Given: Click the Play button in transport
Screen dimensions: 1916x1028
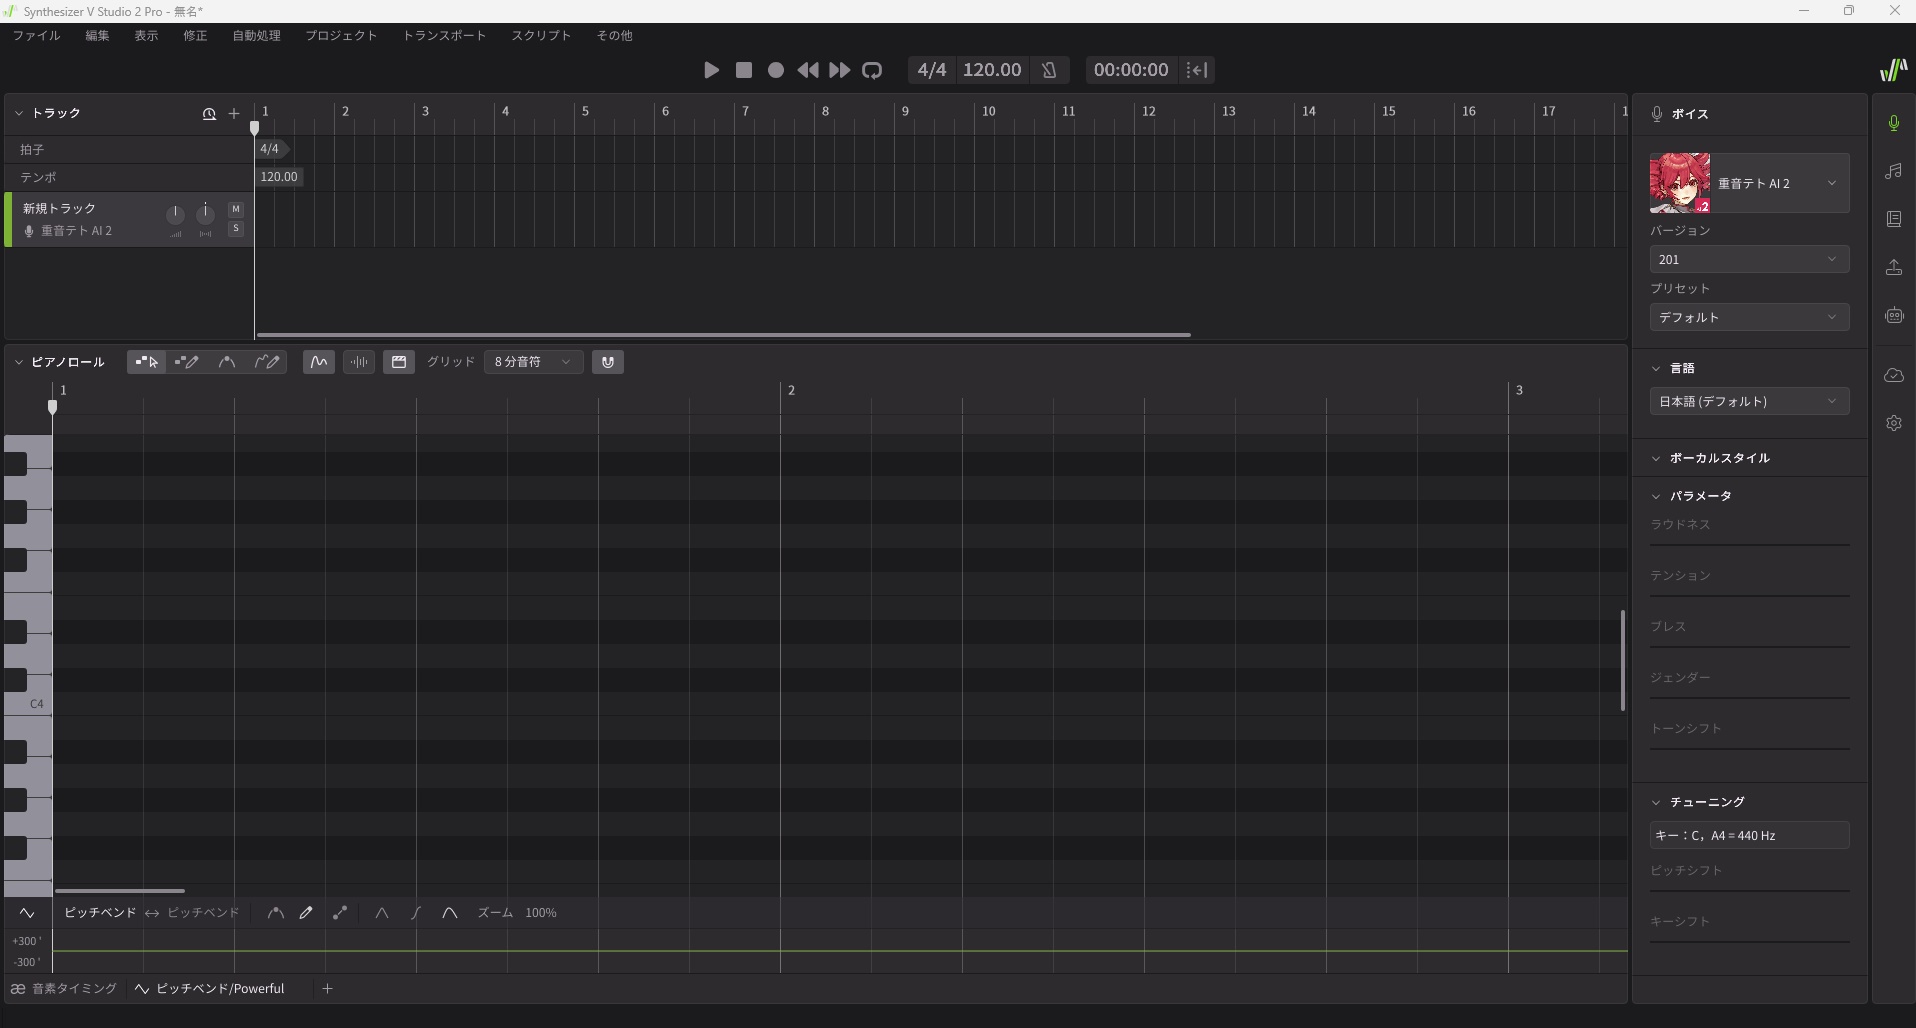Looking at the screenshot, I should coord(711,70).
